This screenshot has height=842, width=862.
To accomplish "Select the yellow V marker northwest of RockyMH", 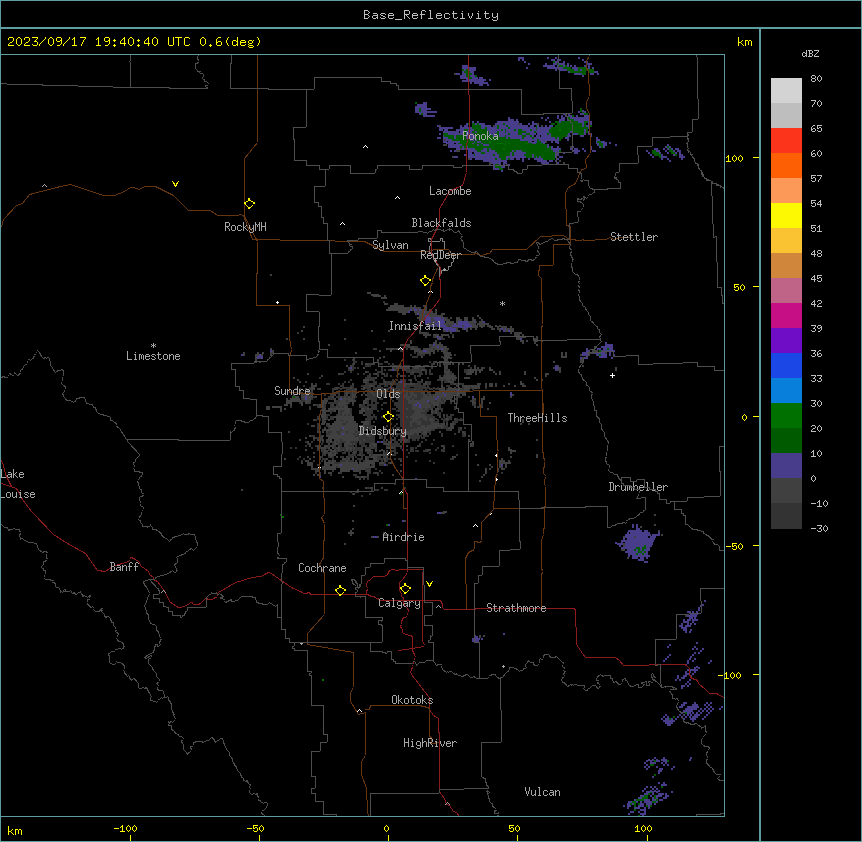I will click(175, 184).
